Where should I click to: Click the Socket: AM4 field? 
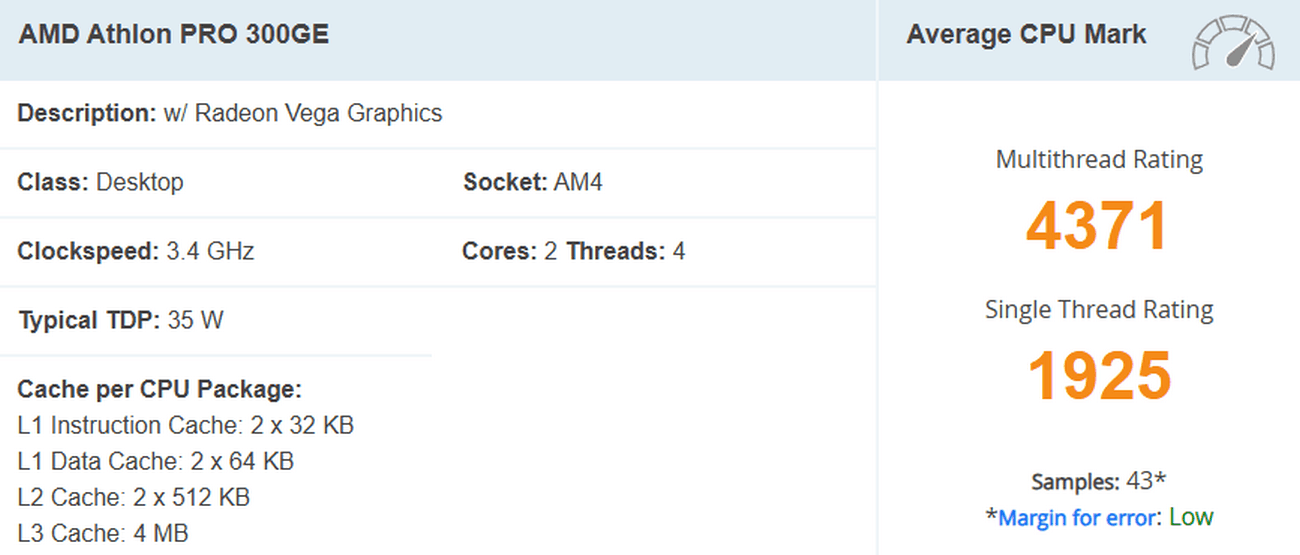[x=533, y=183]
